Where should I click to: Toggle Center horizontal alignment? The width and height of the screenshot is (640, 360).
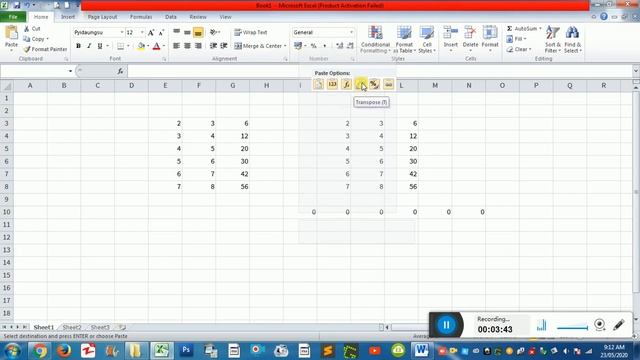[x=187, y=46]
